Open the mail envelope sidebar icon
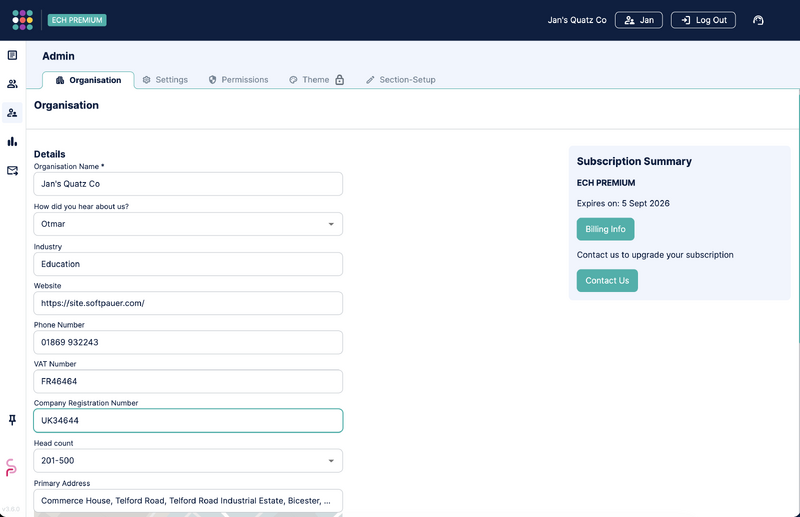 [12, 170]
